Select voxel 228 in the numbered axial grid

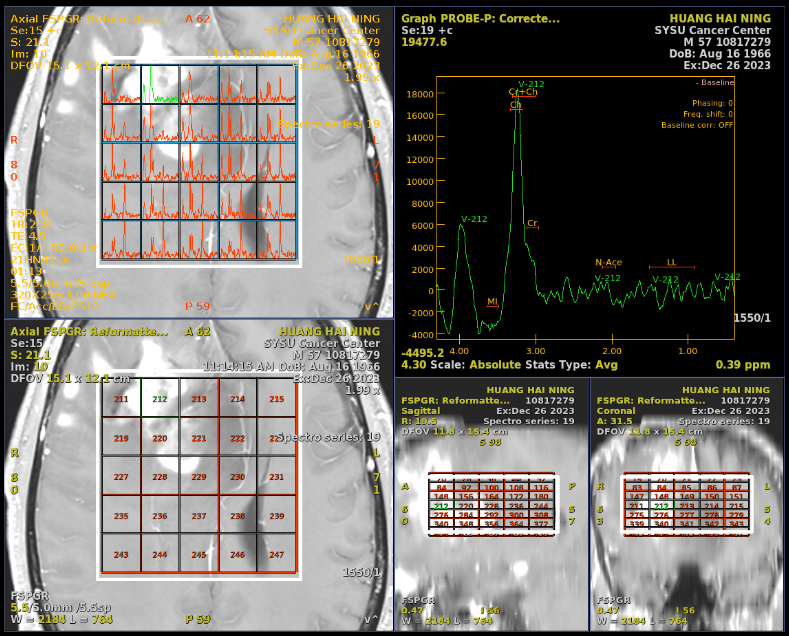point(160,476)
